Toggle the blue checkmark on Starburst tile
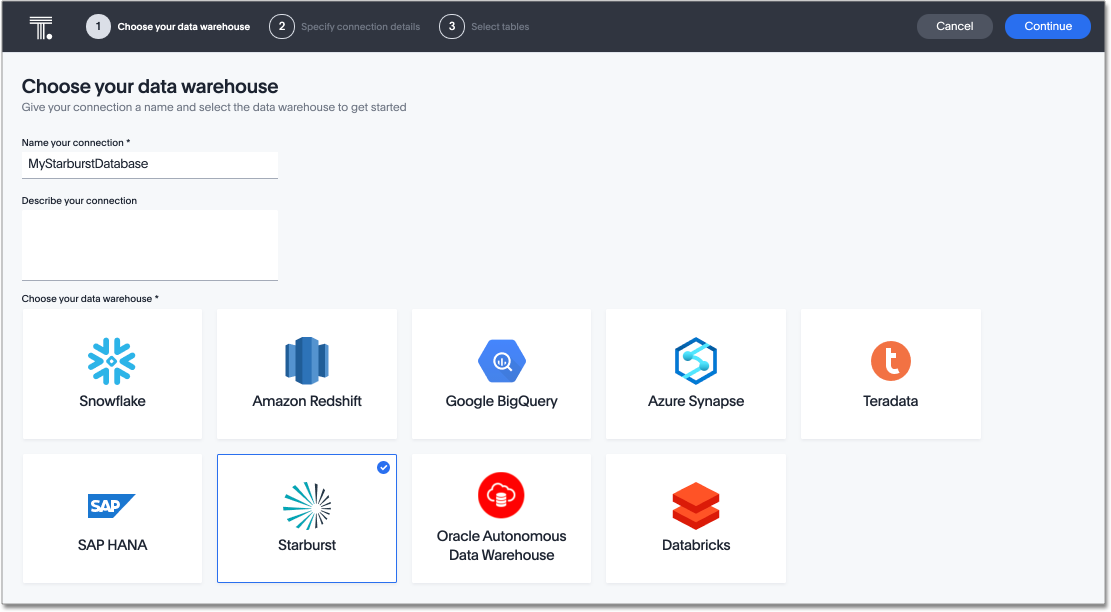This screenshot has width=1111, height=612. tap(384, 467)
